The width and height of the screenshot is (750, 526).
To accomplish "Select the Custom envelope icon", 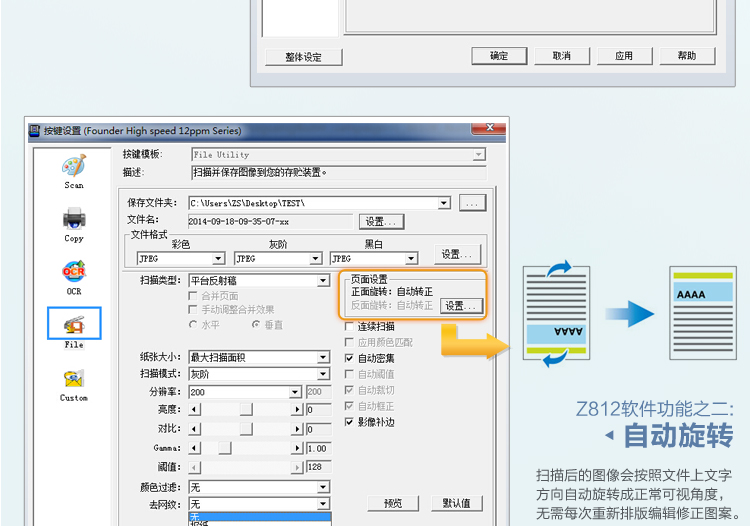I will tap(74, 378).
